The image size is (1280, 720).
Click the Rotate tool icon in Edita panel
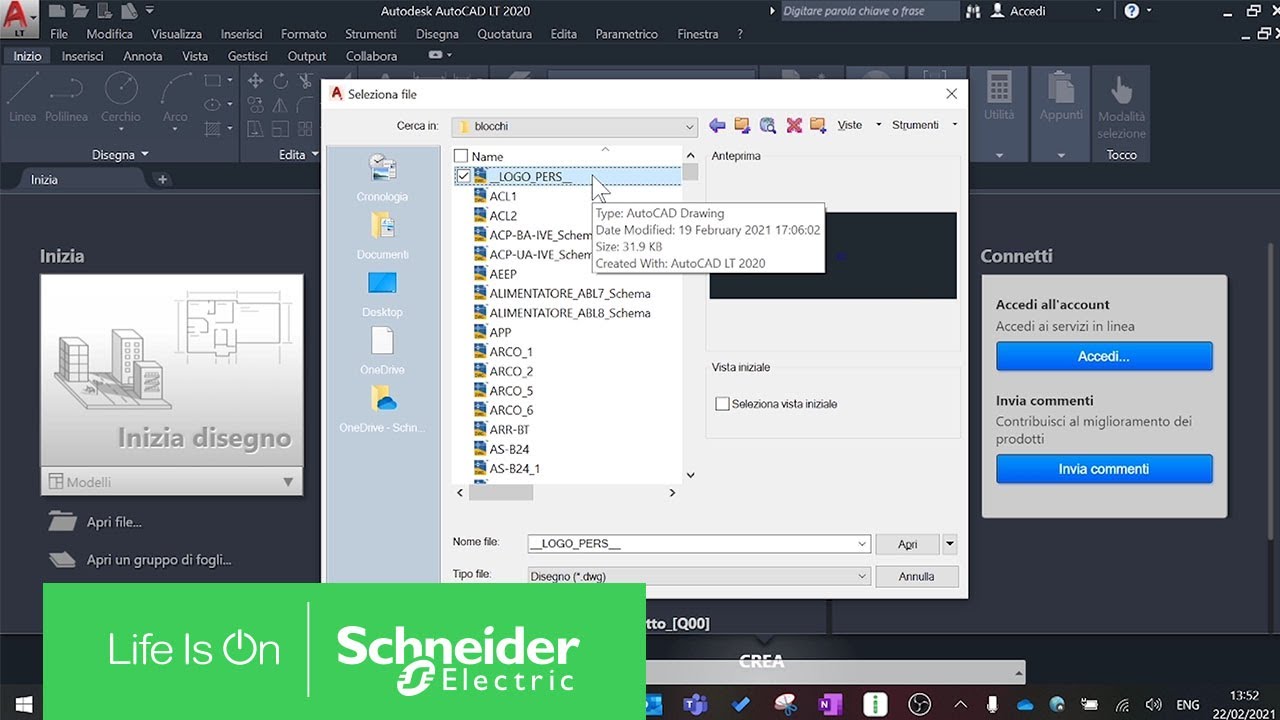point(280,81)
